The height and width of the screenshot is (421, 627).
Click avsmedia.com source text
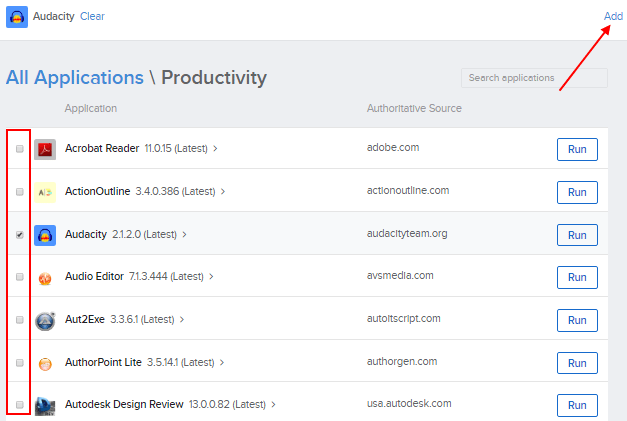tap(400, 275)
